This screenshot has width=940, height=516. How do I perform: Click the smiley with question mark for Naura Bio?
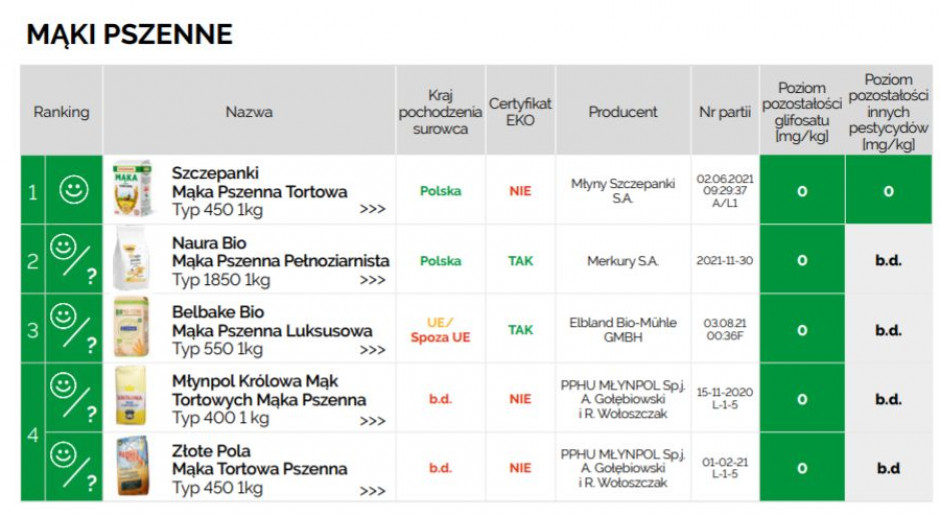point(74,259)
